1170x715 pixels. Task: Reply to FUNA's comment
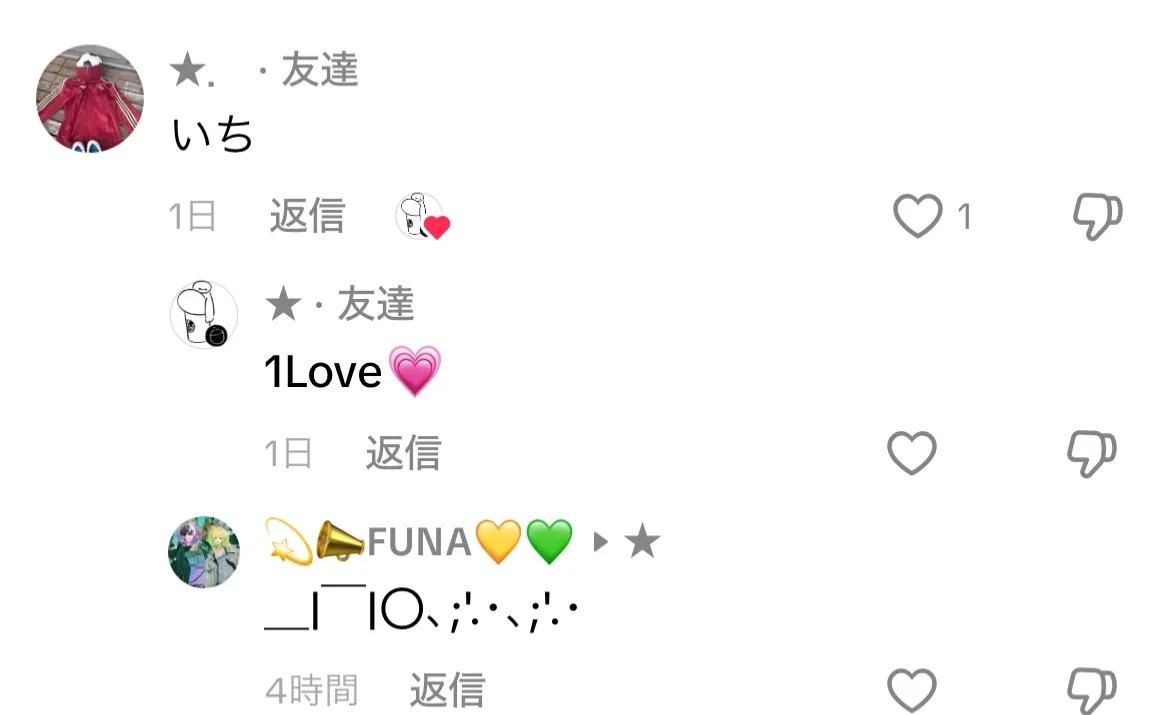[x=447, y=690]
